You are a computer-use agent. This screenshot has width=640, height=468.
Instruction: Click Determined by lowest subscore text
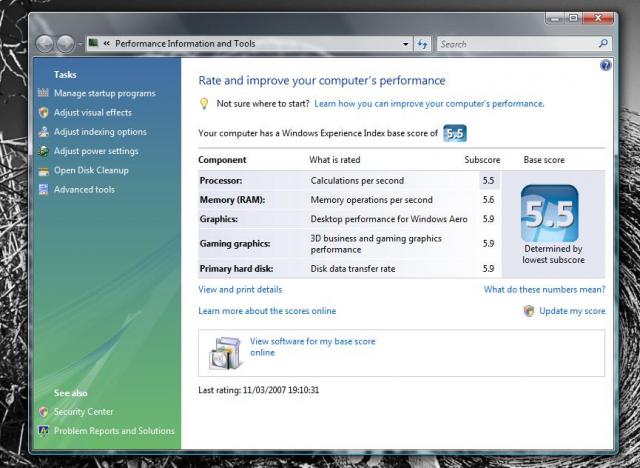coord(553,254)
